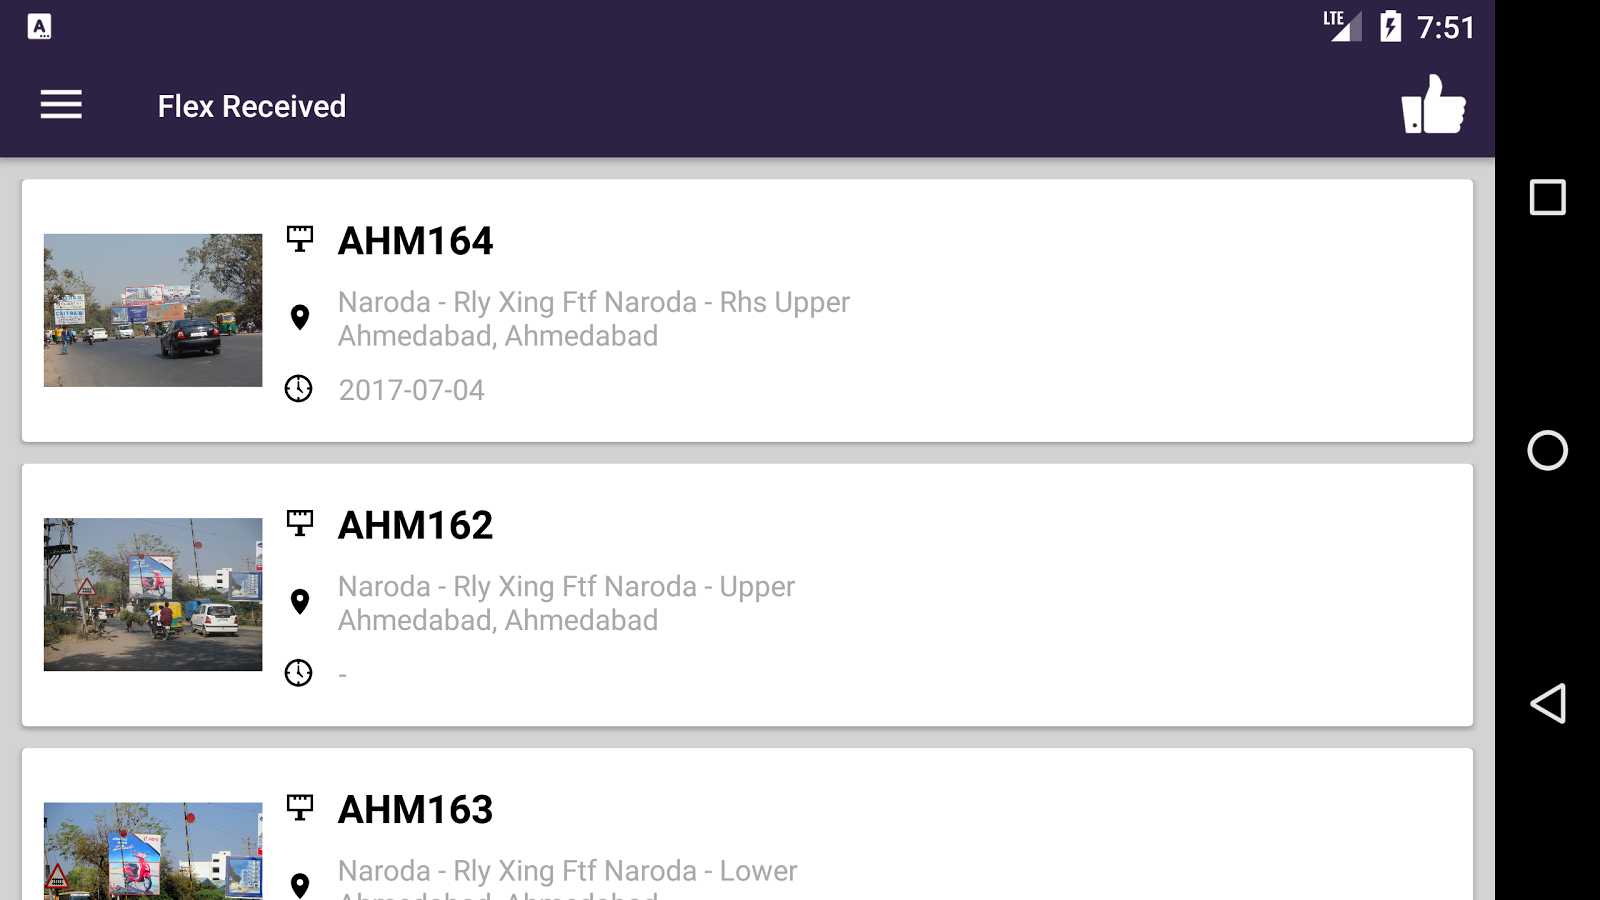Tap the Android home circle button
Viewport: 1600px width, 900px height.
(1548, 450)
